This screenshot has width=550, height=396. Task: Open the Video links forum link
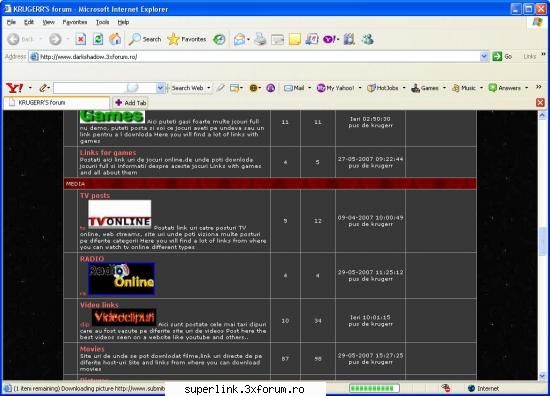(x=99, y=305)
